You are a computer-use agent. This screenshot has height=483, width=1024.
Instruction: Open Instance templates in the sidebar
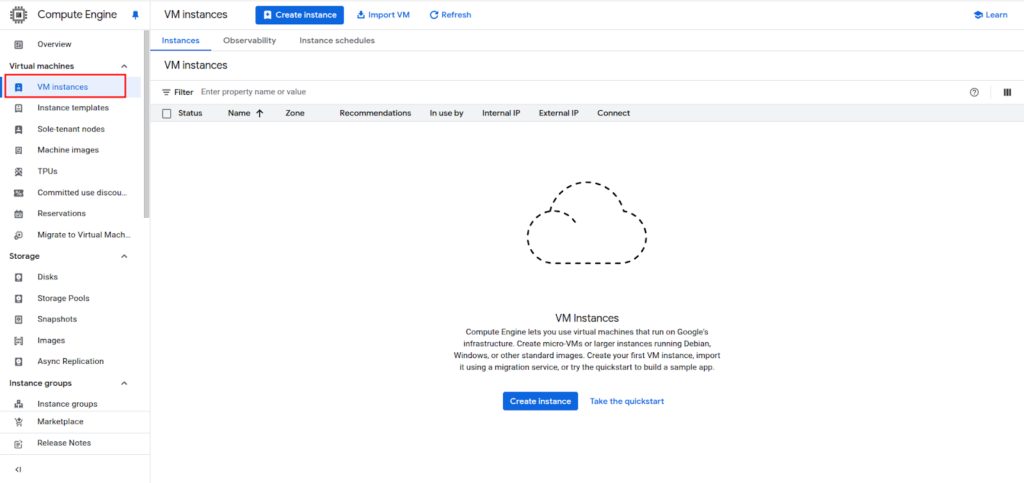click(71, 108)
